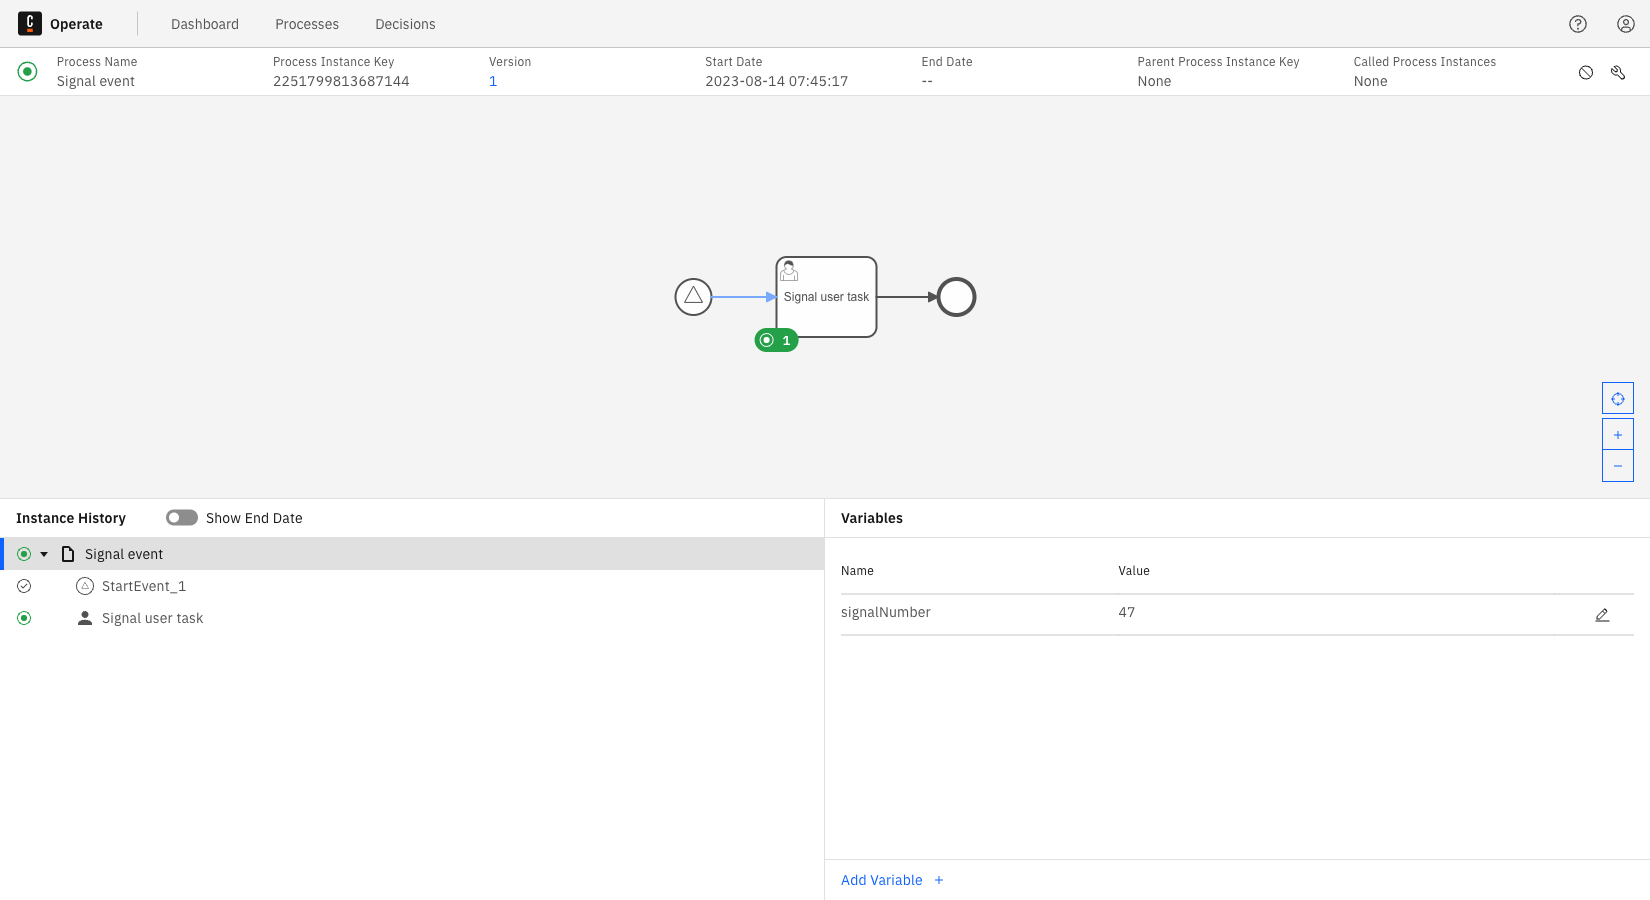This screenshot has height=900, width=1650.
Task: Click the completed icon beside StartEvent_1
Action: tap(24, 586)
